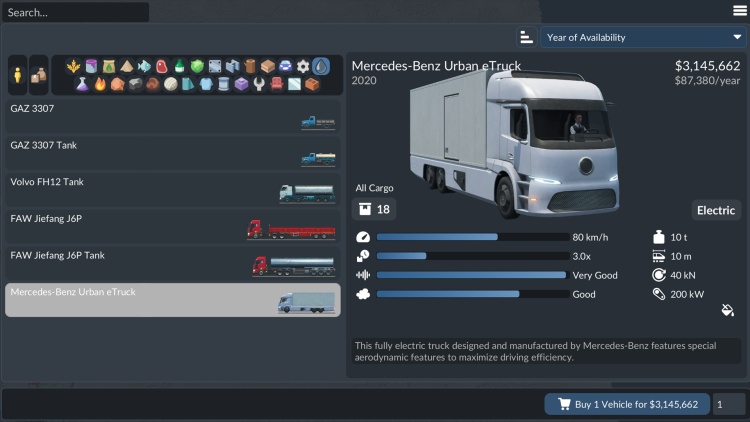Click the top speed bar
Viewport: 750px width, 422px height.
tap(473, 237)
